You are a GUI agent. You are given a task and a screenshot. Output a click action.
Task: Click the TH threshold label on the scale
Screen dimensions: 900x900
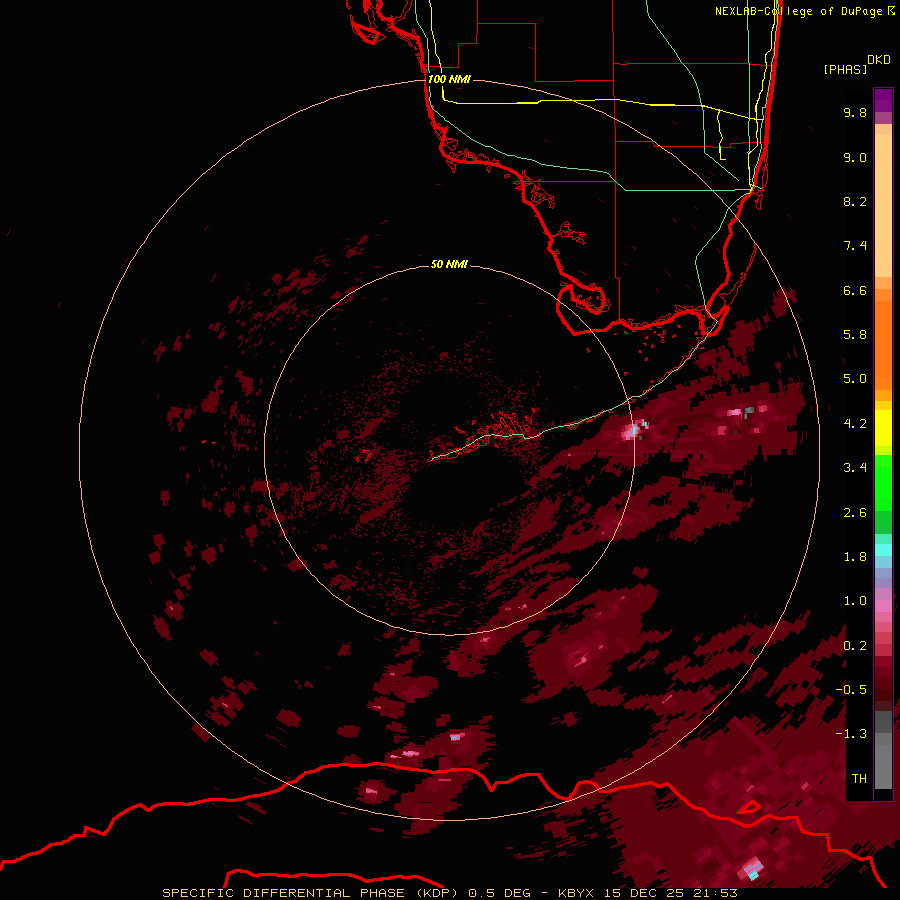(x=859, y=779)
